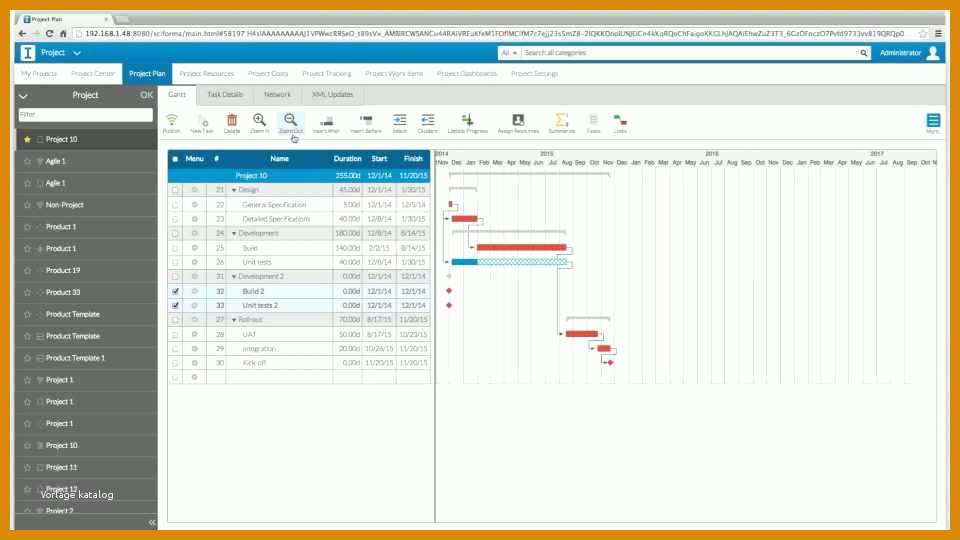Click the search magnifier icon in top bar
960x540 pixels.
tap(863, 53)
